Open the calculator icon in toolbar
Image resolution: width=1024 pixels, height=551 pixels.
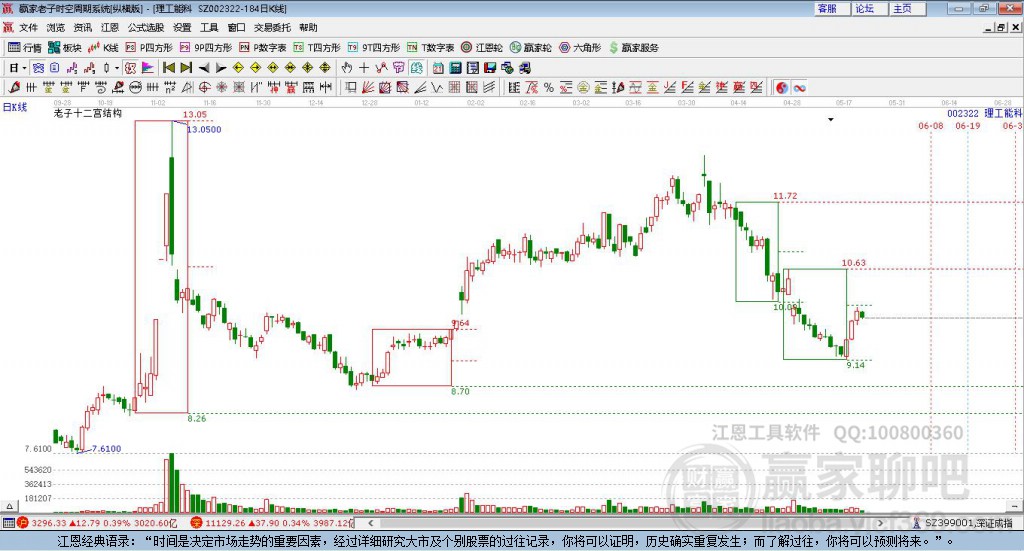tap(455, 68)
